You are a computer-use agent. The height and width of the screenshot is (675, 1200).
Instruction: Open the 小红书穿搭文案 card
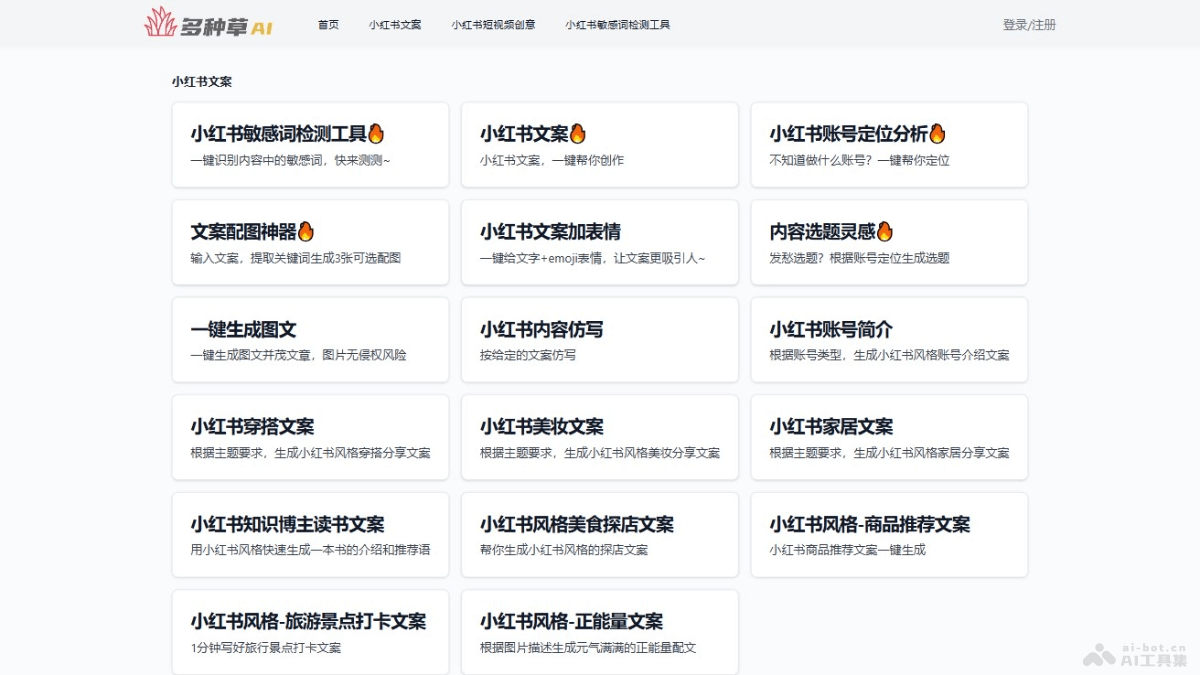(x=310, y=437)
